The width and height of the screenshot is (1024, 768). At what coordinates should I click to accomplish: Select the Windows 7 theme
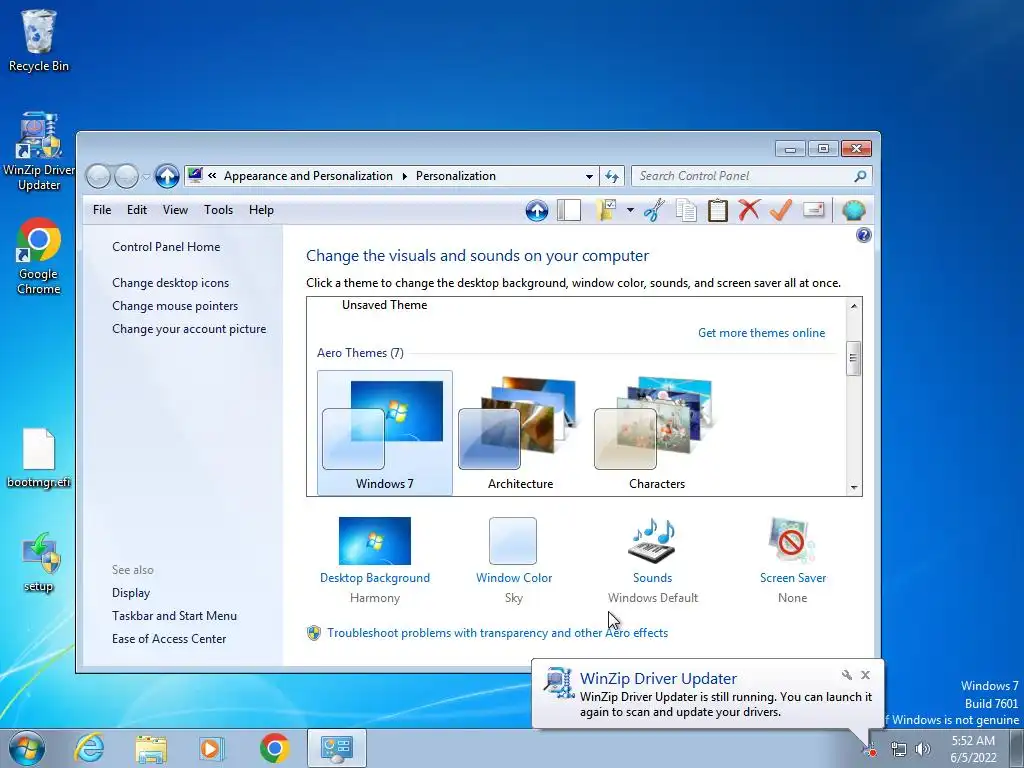coord(385,433)
